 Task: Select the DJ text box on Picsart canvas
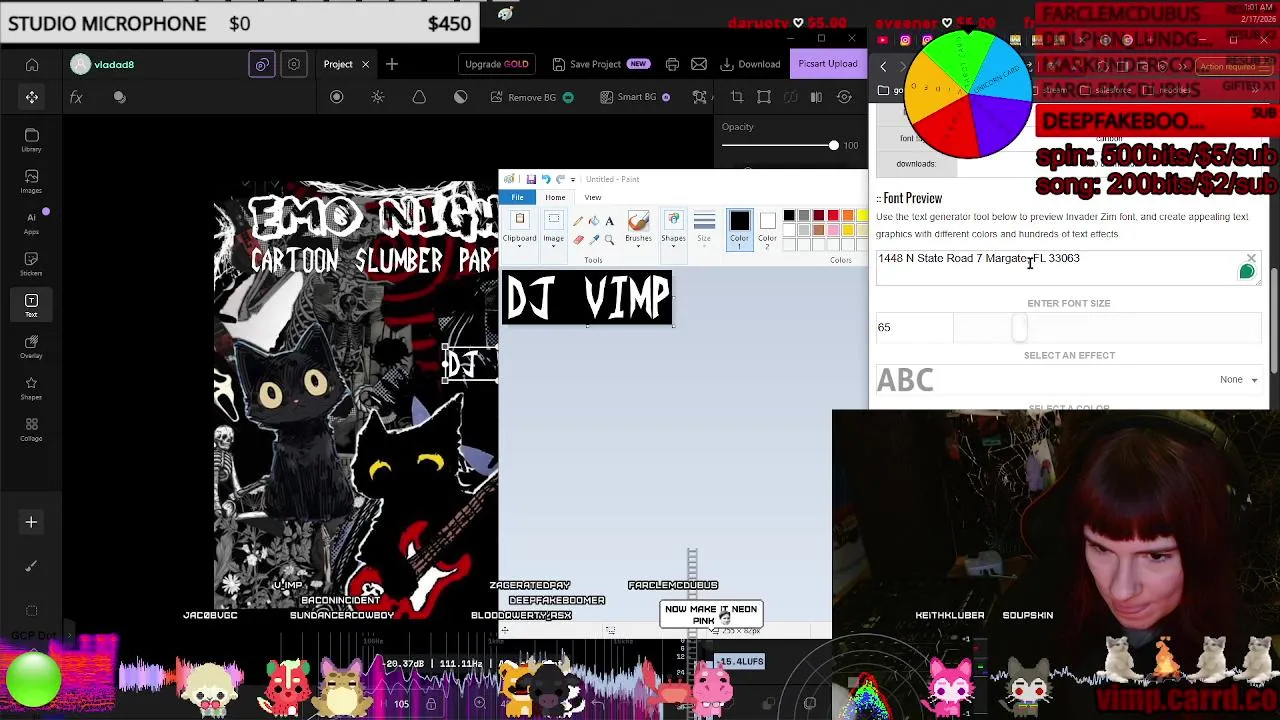(x=470, y=364)
